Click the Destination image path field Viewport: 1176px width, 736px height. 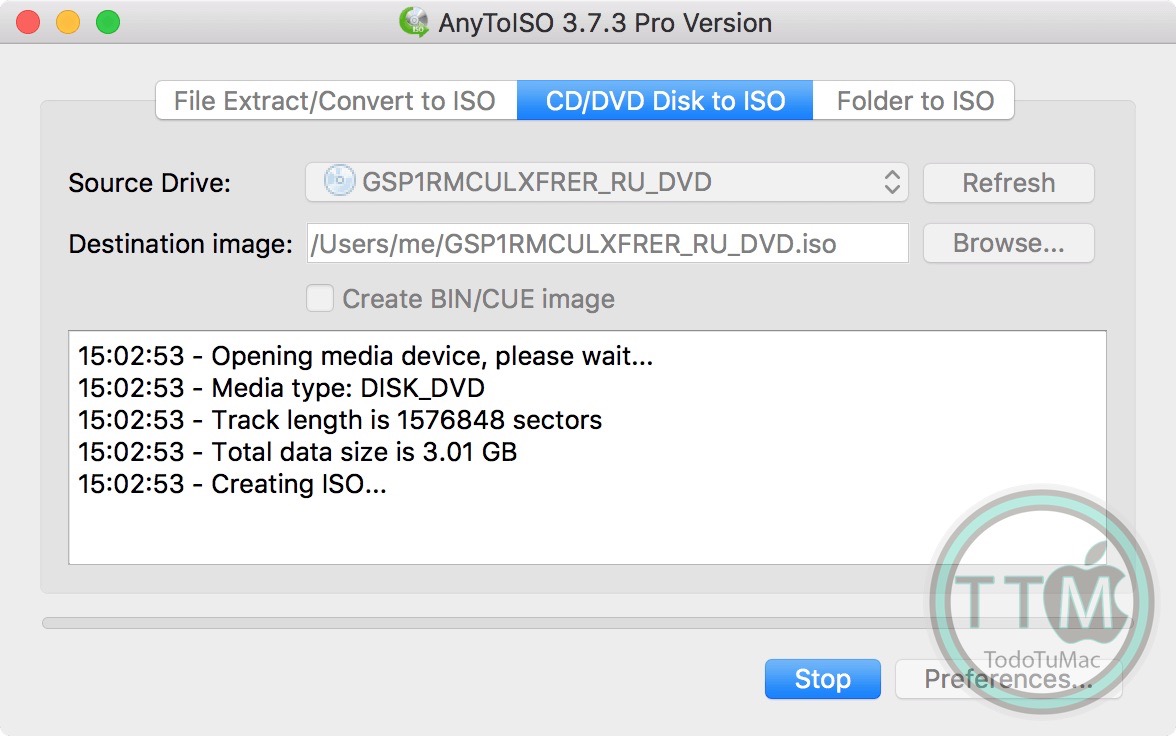[607, 243]
